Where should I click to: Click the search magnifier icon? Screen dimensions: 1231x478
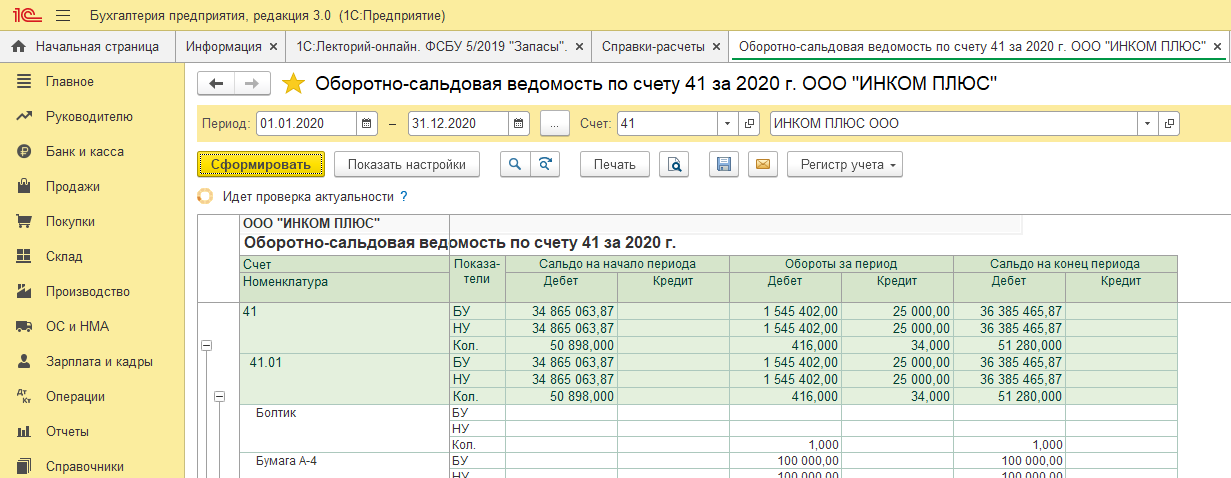(515, 164)
